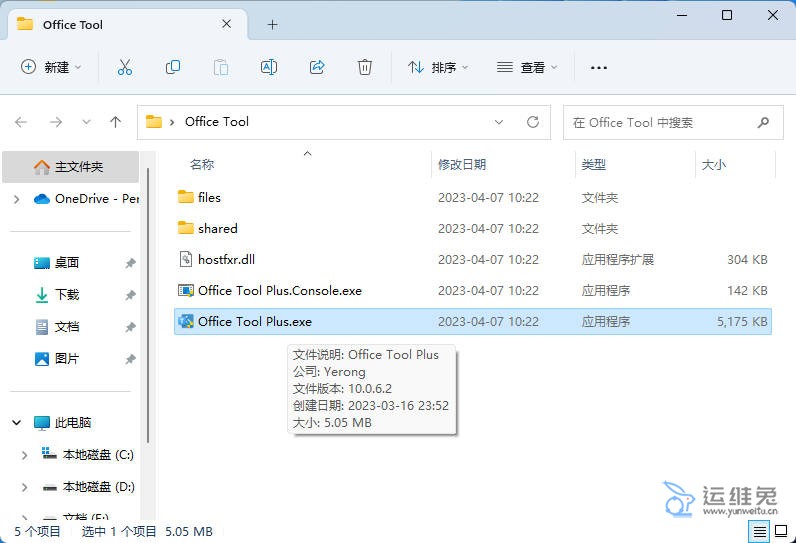Click the Cut scissors icon
This screenshot has width=796, height=543.
125,67
